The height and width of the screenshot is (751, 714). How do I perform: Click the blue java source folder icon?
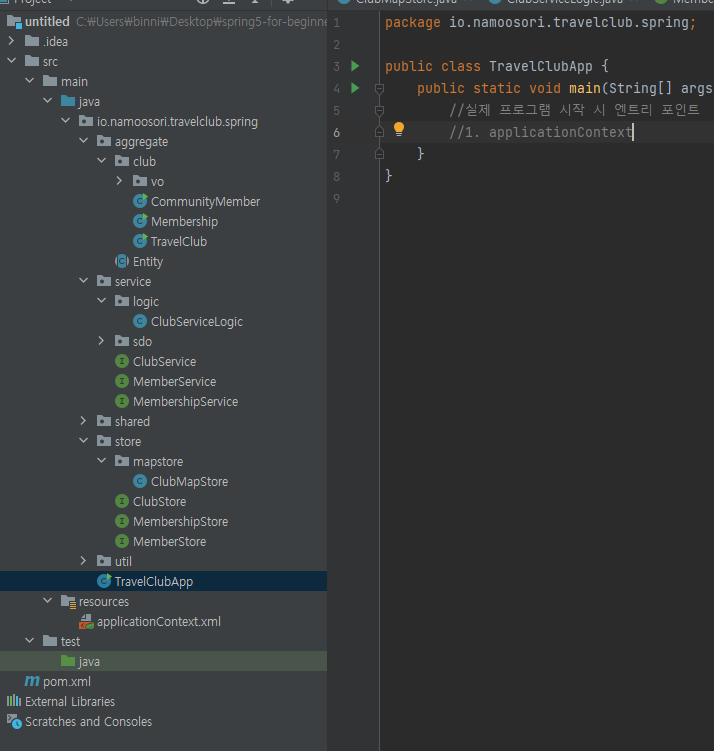(x=68, y=101)
